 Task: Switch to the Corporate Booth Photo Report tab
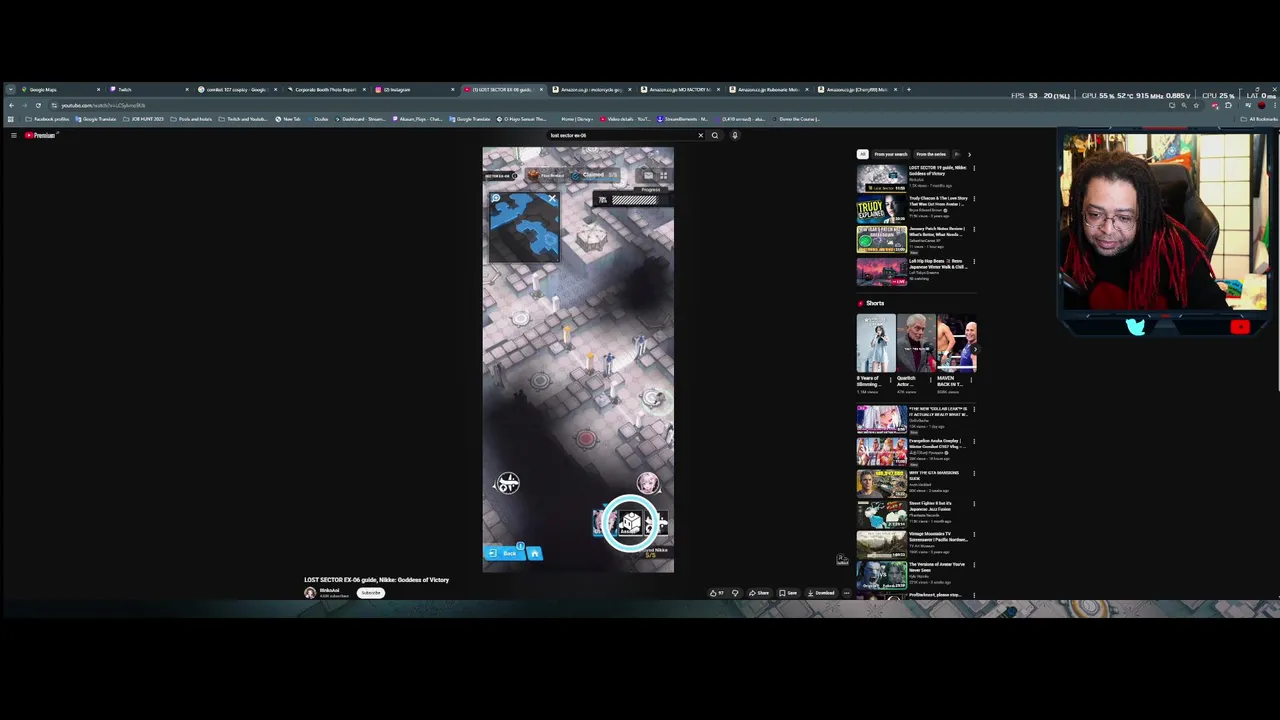point(324,89)
